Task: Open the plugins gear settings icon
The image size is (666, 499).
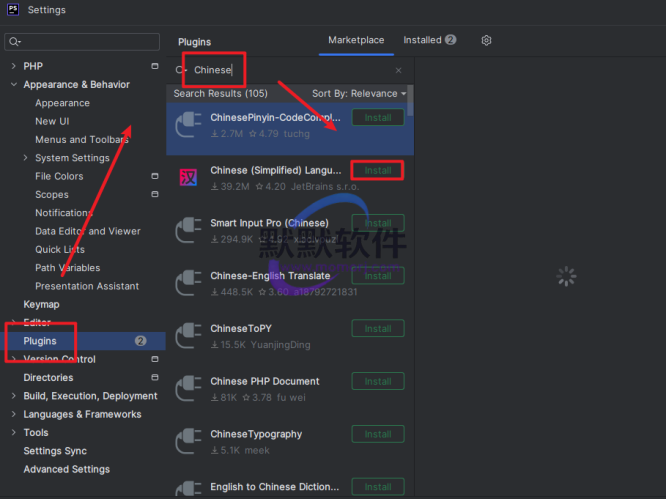Action: (x=486, y=40)
